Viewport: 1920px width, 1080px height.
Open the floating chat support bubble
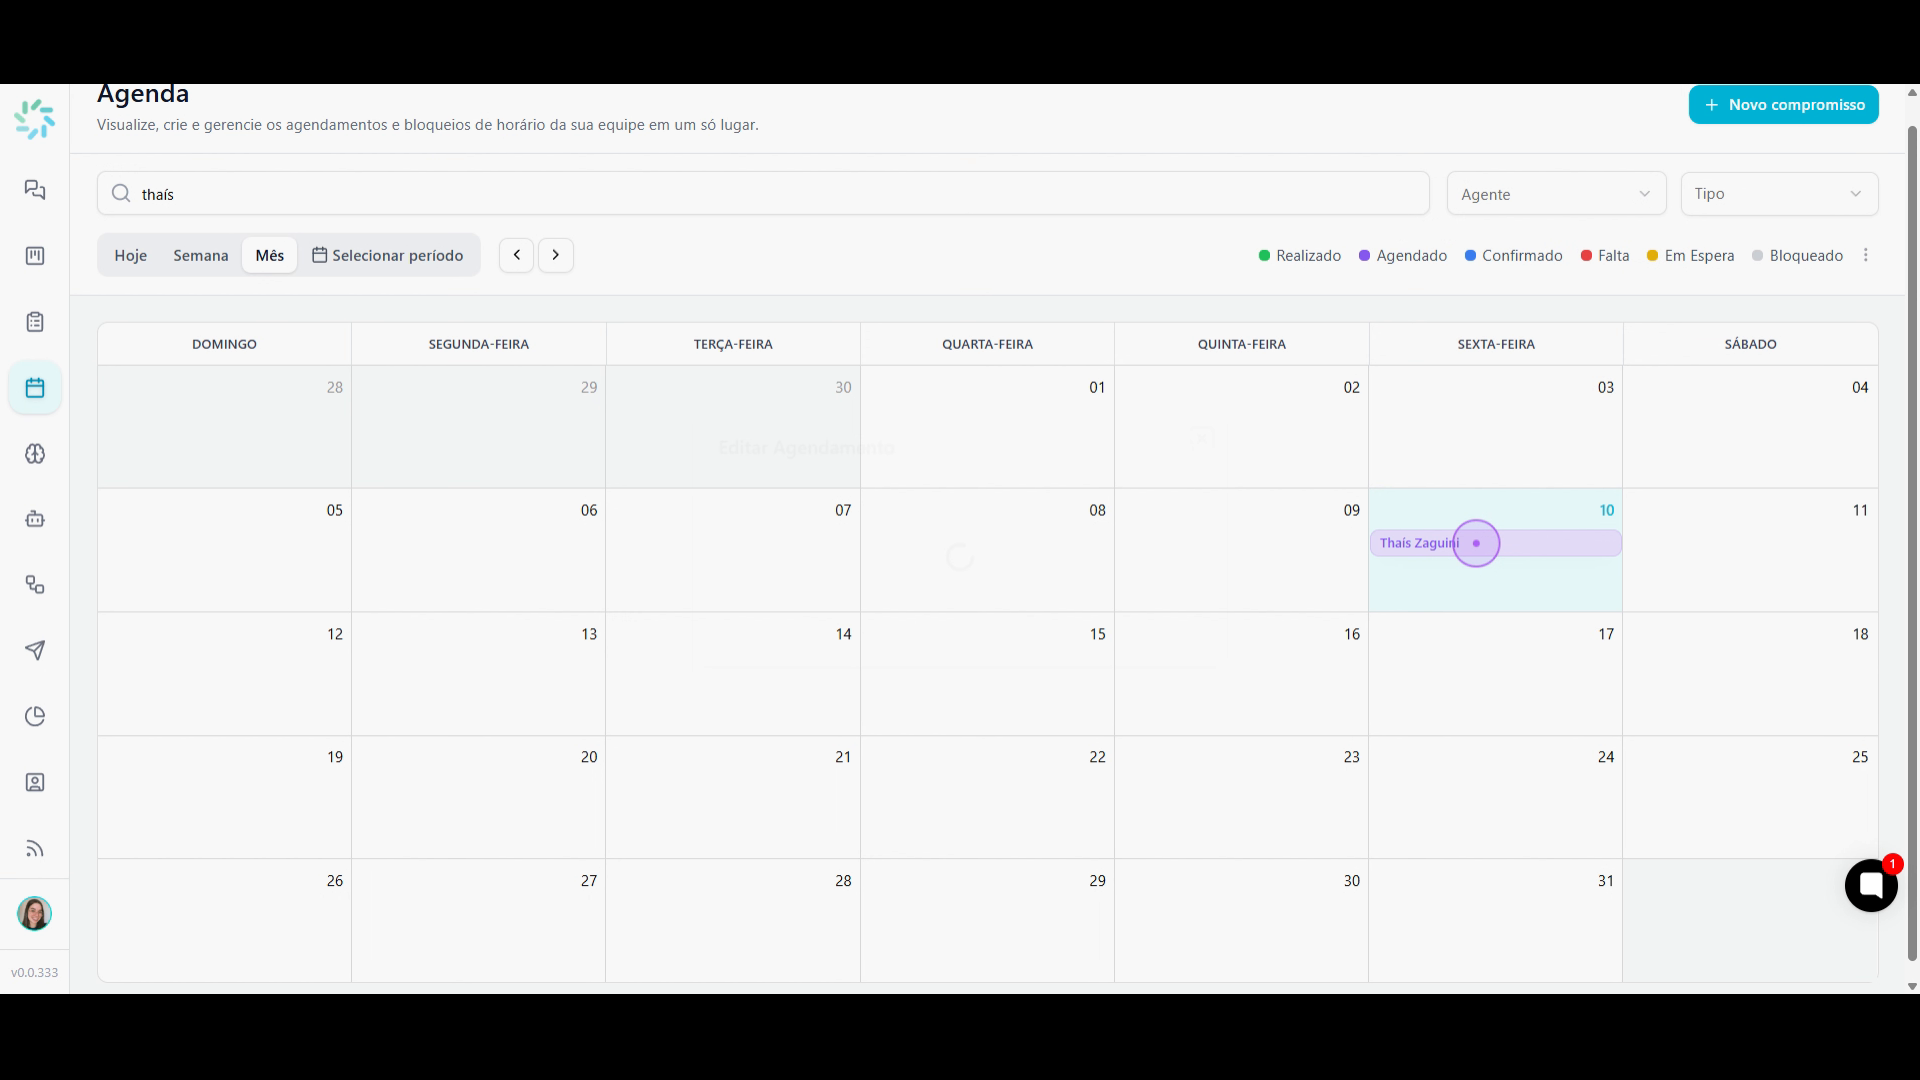pos(1871,885)
